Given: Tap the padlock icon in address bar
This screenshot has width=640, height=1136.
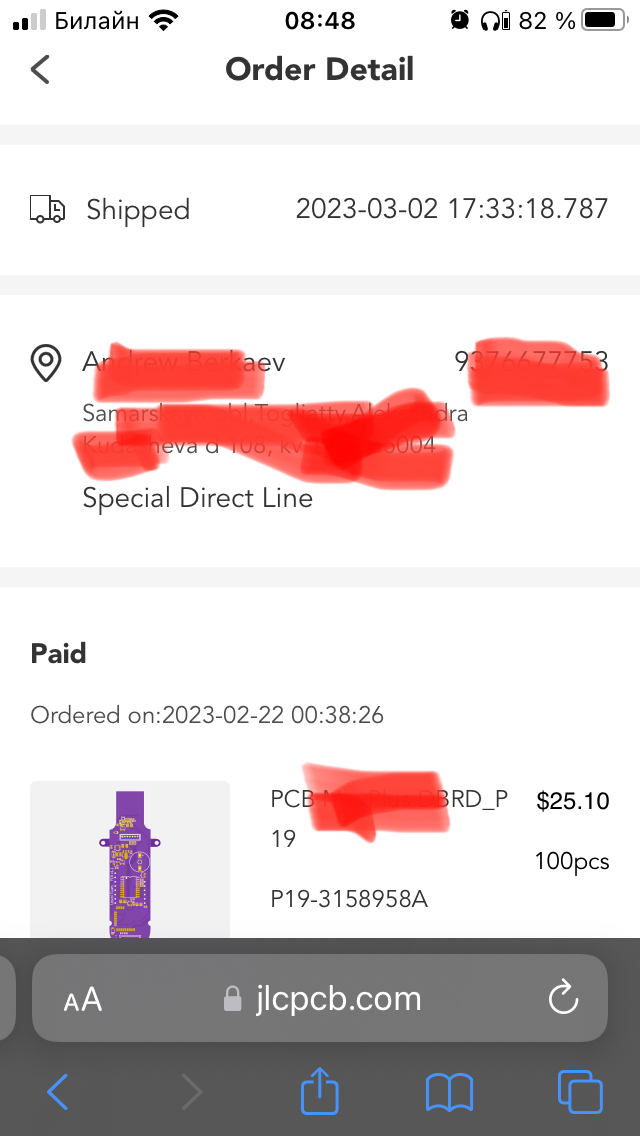Looking at the screenshot, I should point(232,999).
